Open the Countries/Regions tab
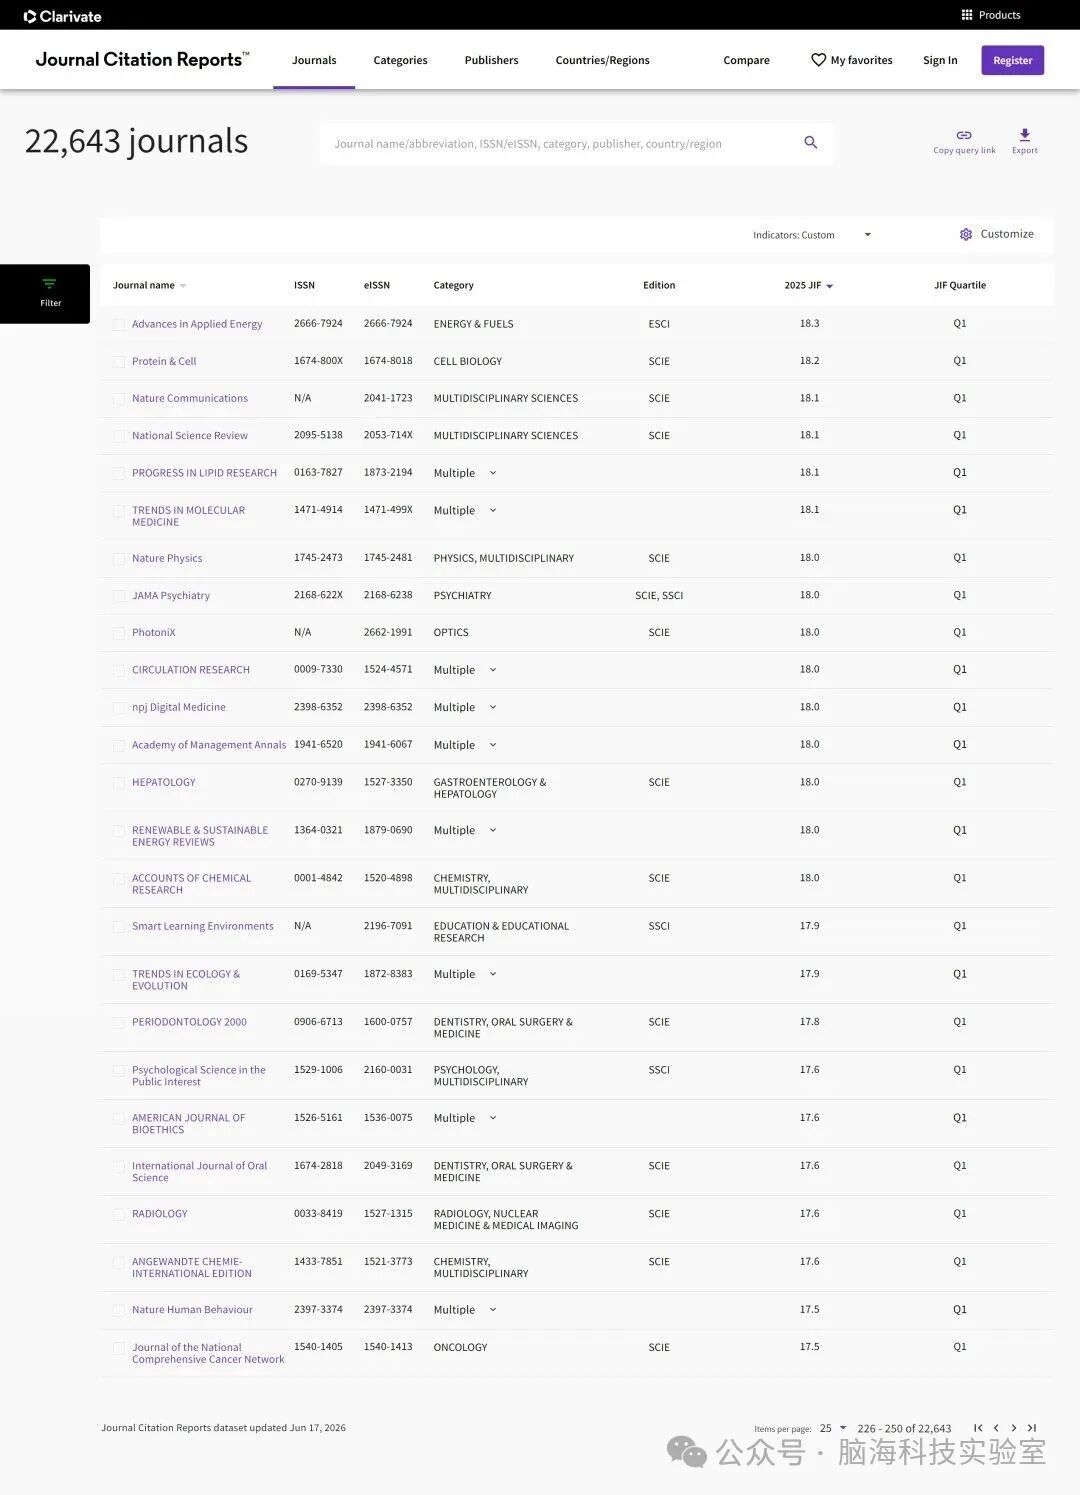The image size is (1080, 1495). tap(602, 60)
